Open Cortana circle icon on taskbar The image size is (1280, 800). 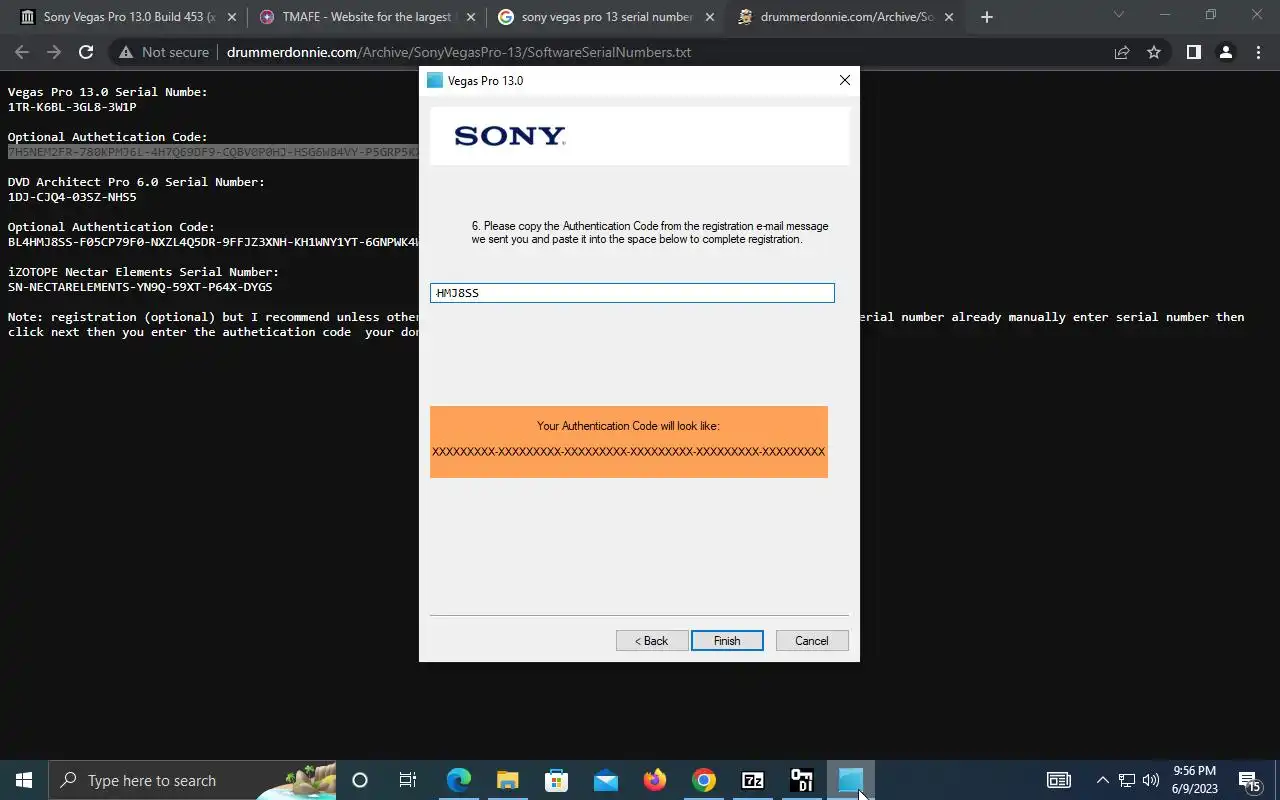coord(360,780)
